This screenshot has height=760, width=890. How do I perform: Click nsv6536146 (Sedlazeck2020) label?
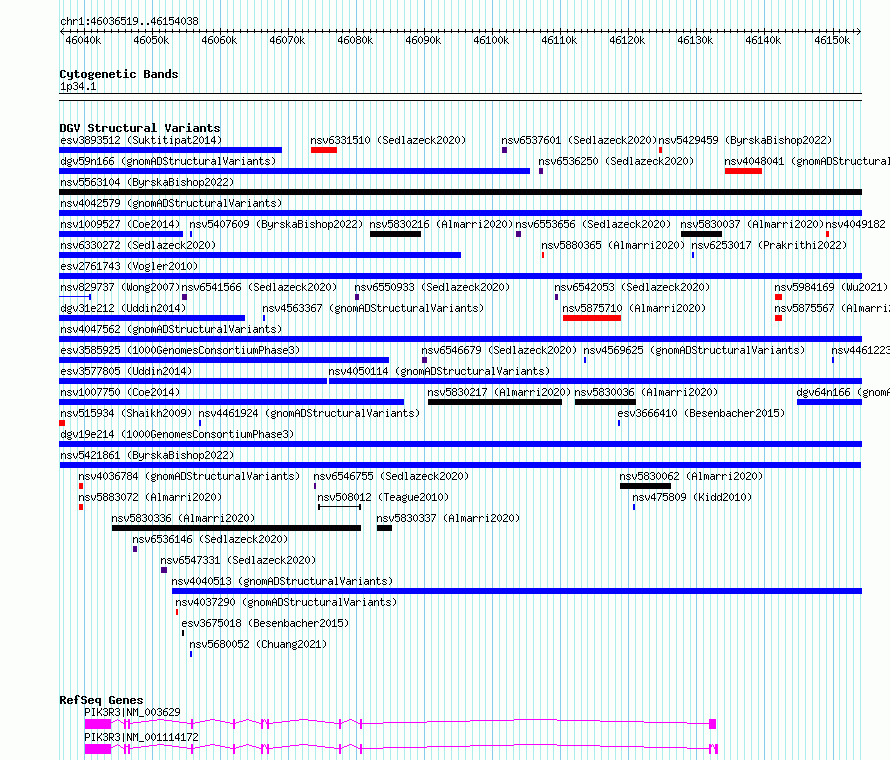point(210,539)
